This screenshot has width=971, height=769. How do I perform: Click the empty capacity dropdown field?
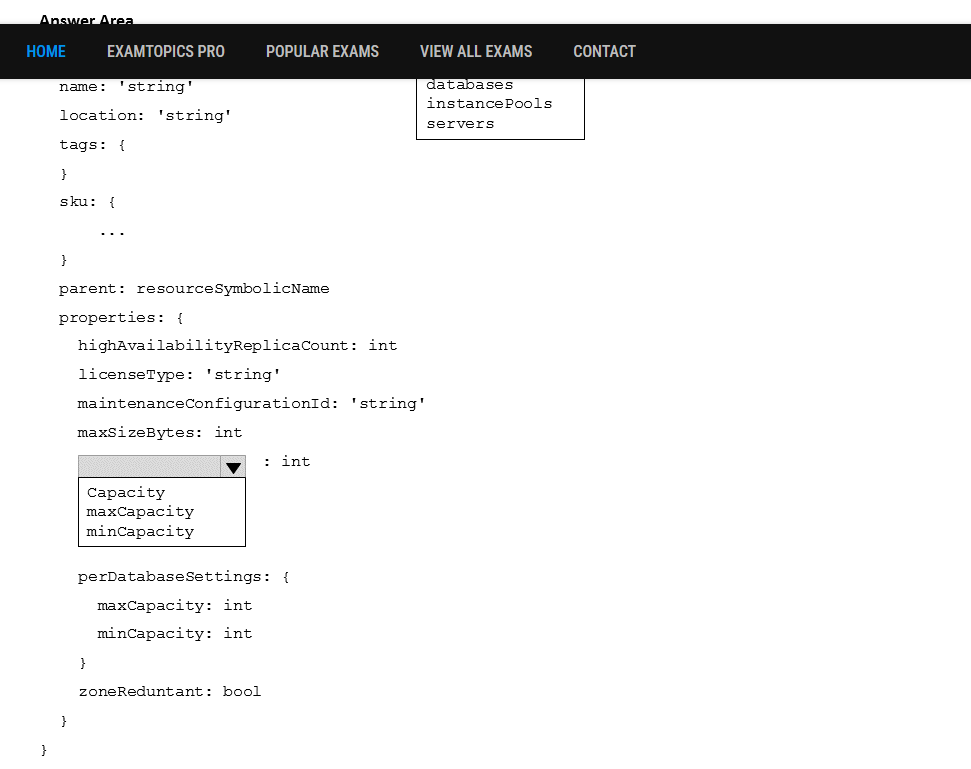coord(149,466)
